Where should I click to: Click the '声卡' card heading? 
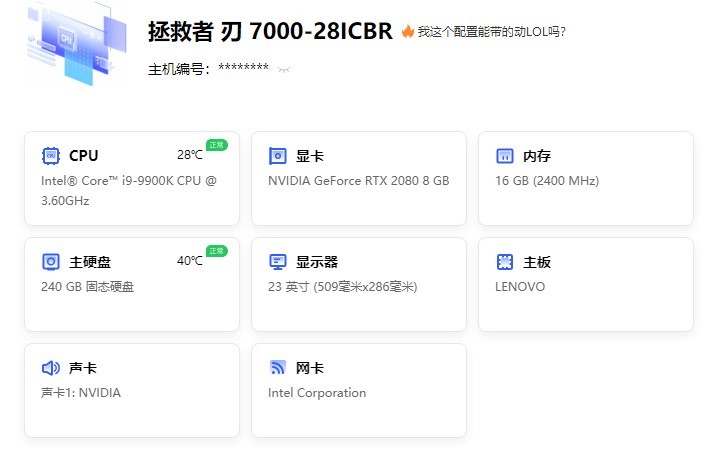pos(83,368)
